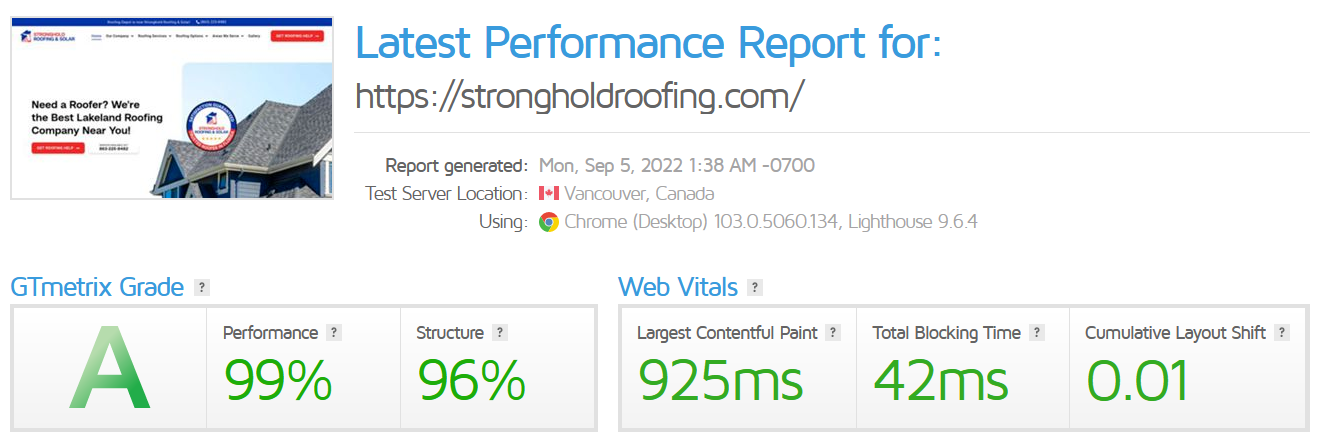Click the 0.01 Cumulative Layout Shift value
This screenshot has height=443, width=1317.
pyautogui.click(x=1137, y=381)
